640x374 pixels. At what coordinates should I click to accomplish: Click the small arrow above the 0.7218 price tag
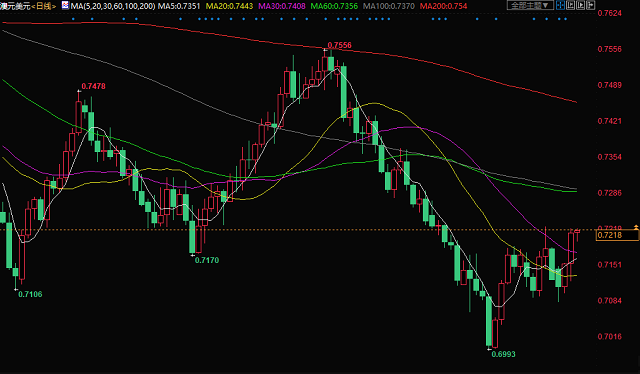click(x=636, y=227)
